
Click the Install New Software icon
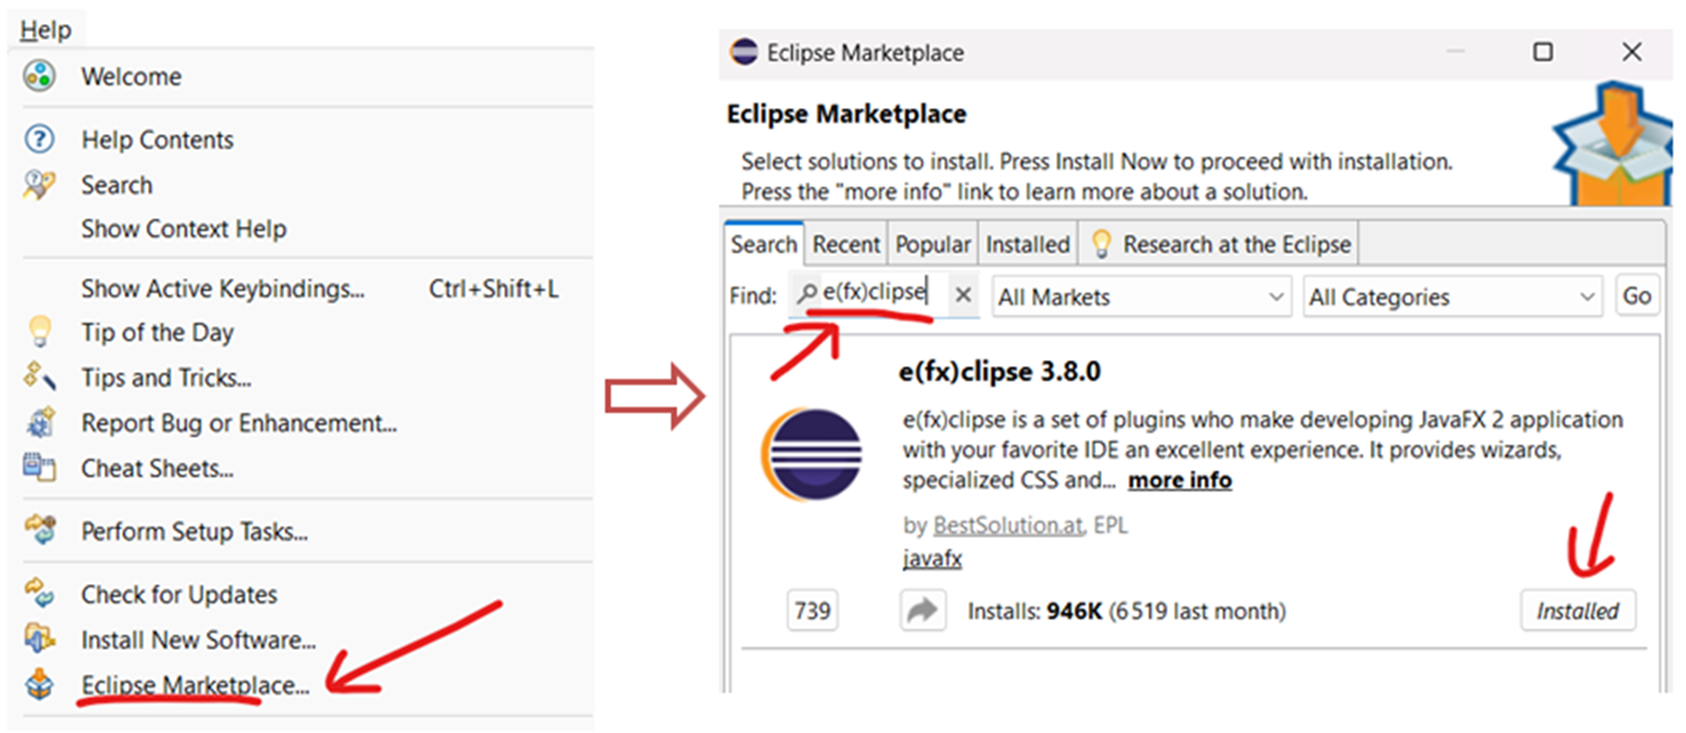39,638
